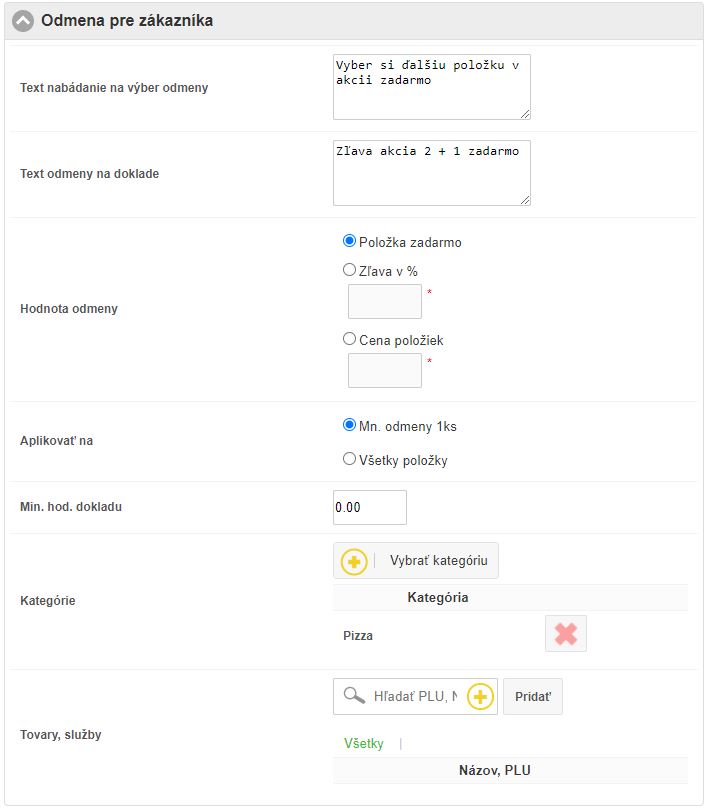Select the Položka zadarmo radio option
The image size is (714, 812).
pos(349,241)
